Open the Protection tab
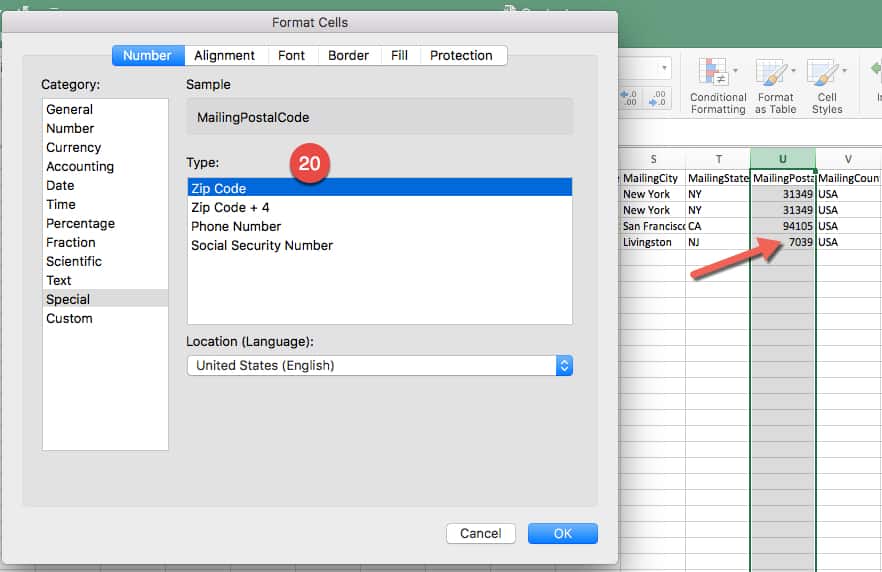882x572 pixels. click(x=462, y=55)
